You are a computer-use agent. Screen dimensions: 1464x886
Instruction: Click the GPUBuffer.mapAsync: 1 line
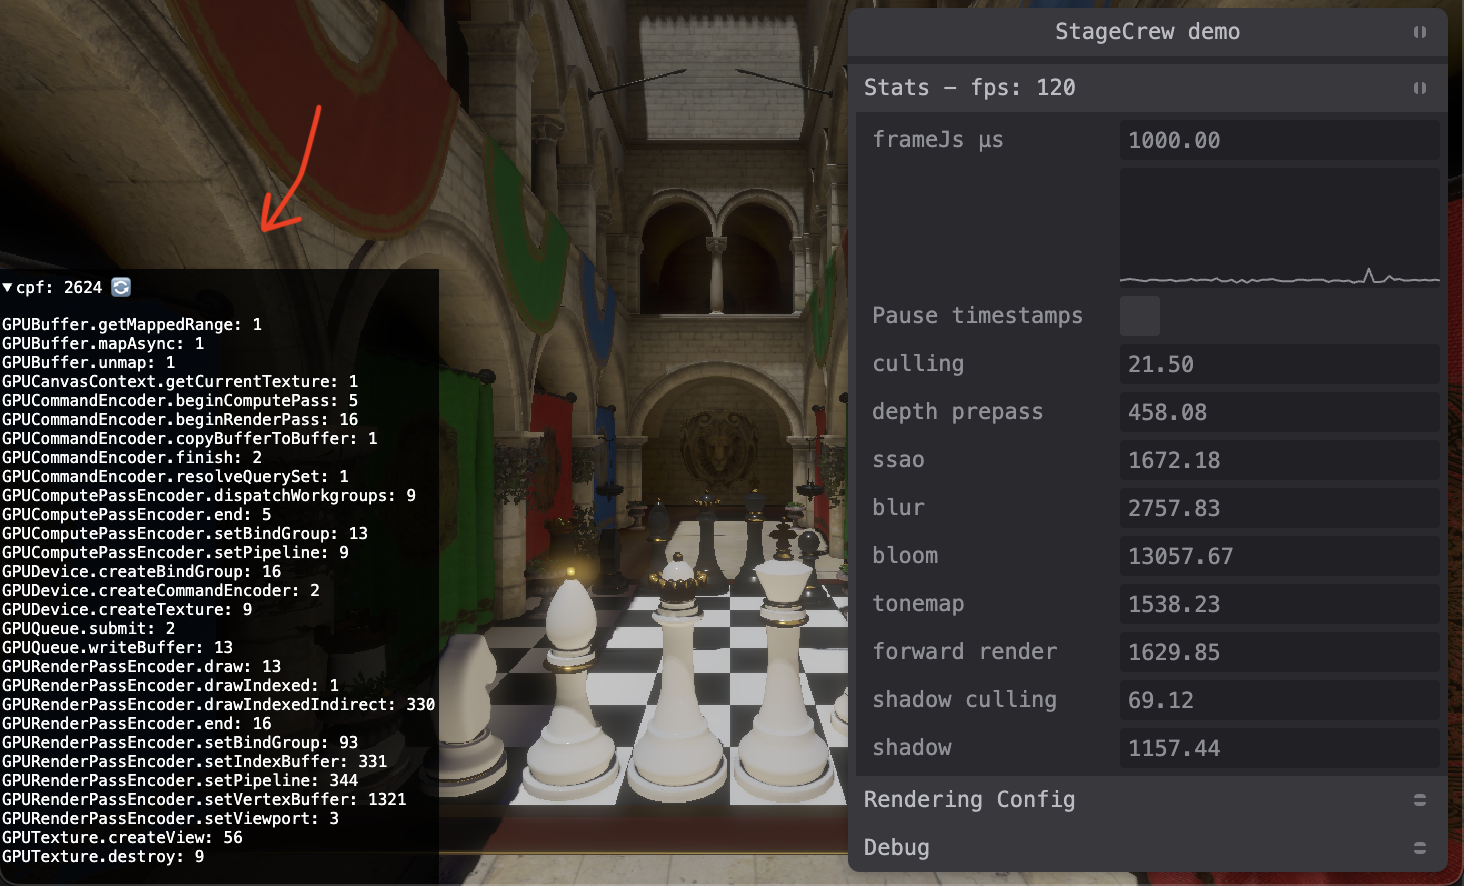[102, 343]
